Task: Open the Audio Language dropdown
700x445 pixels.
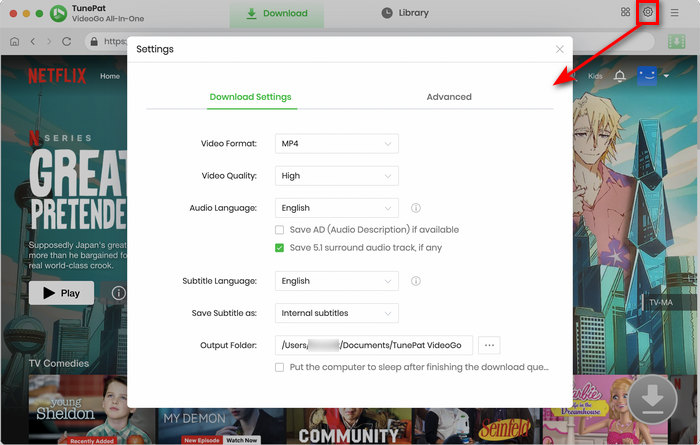Action: pos(337,208)
